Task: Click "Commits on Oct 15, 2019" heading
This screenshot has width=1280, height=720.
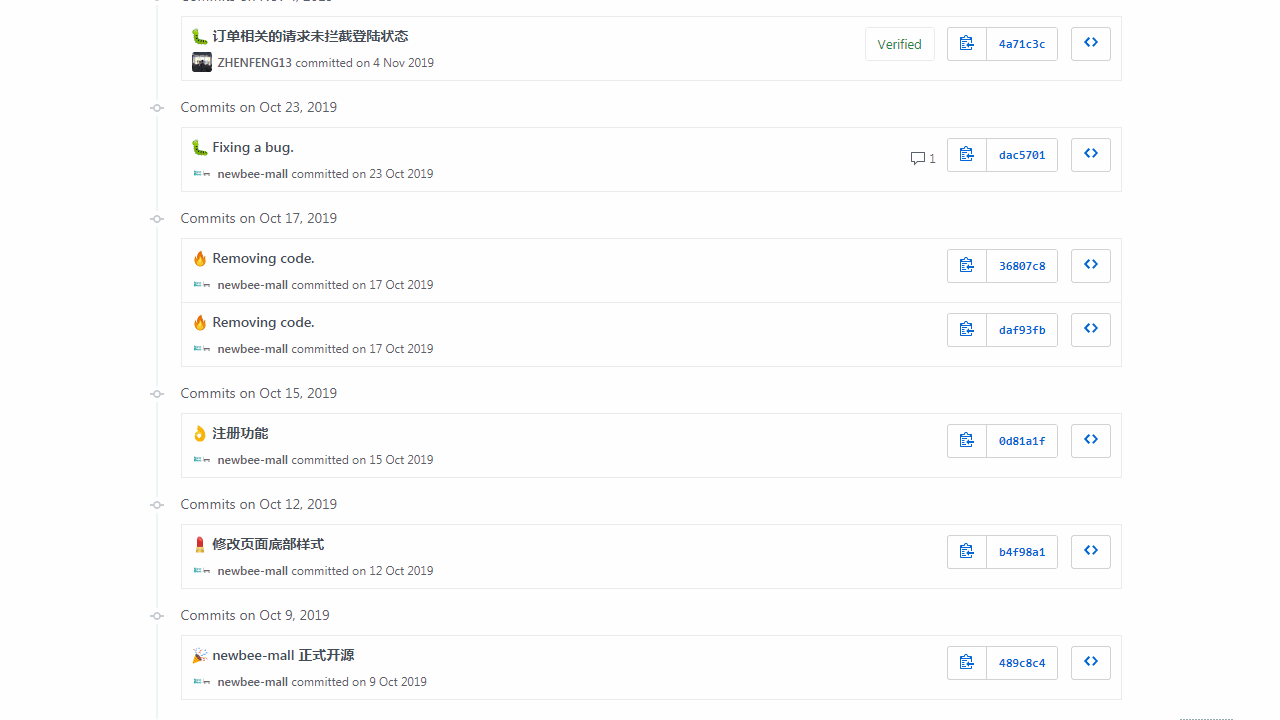Action: [x=259, y=393]
